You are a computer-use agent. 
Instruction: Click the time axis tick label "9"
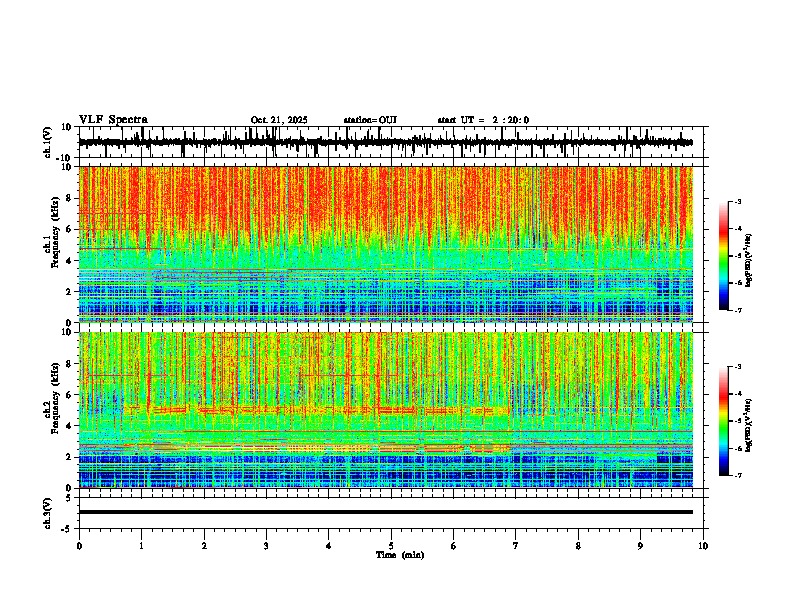[640, 546]
